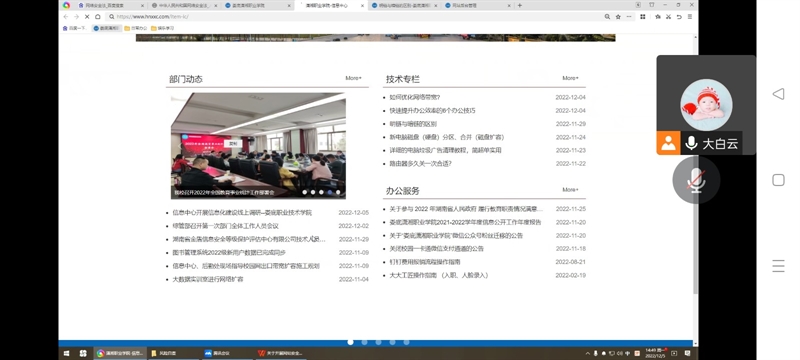Unmute the large round microphone button
800x360 pixels.
(x=696, y=180)
